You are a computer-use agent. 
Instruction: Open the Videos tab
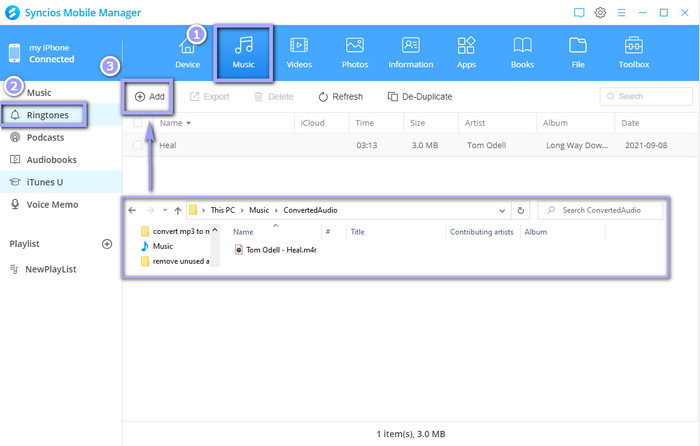click(x=299, y=53)
